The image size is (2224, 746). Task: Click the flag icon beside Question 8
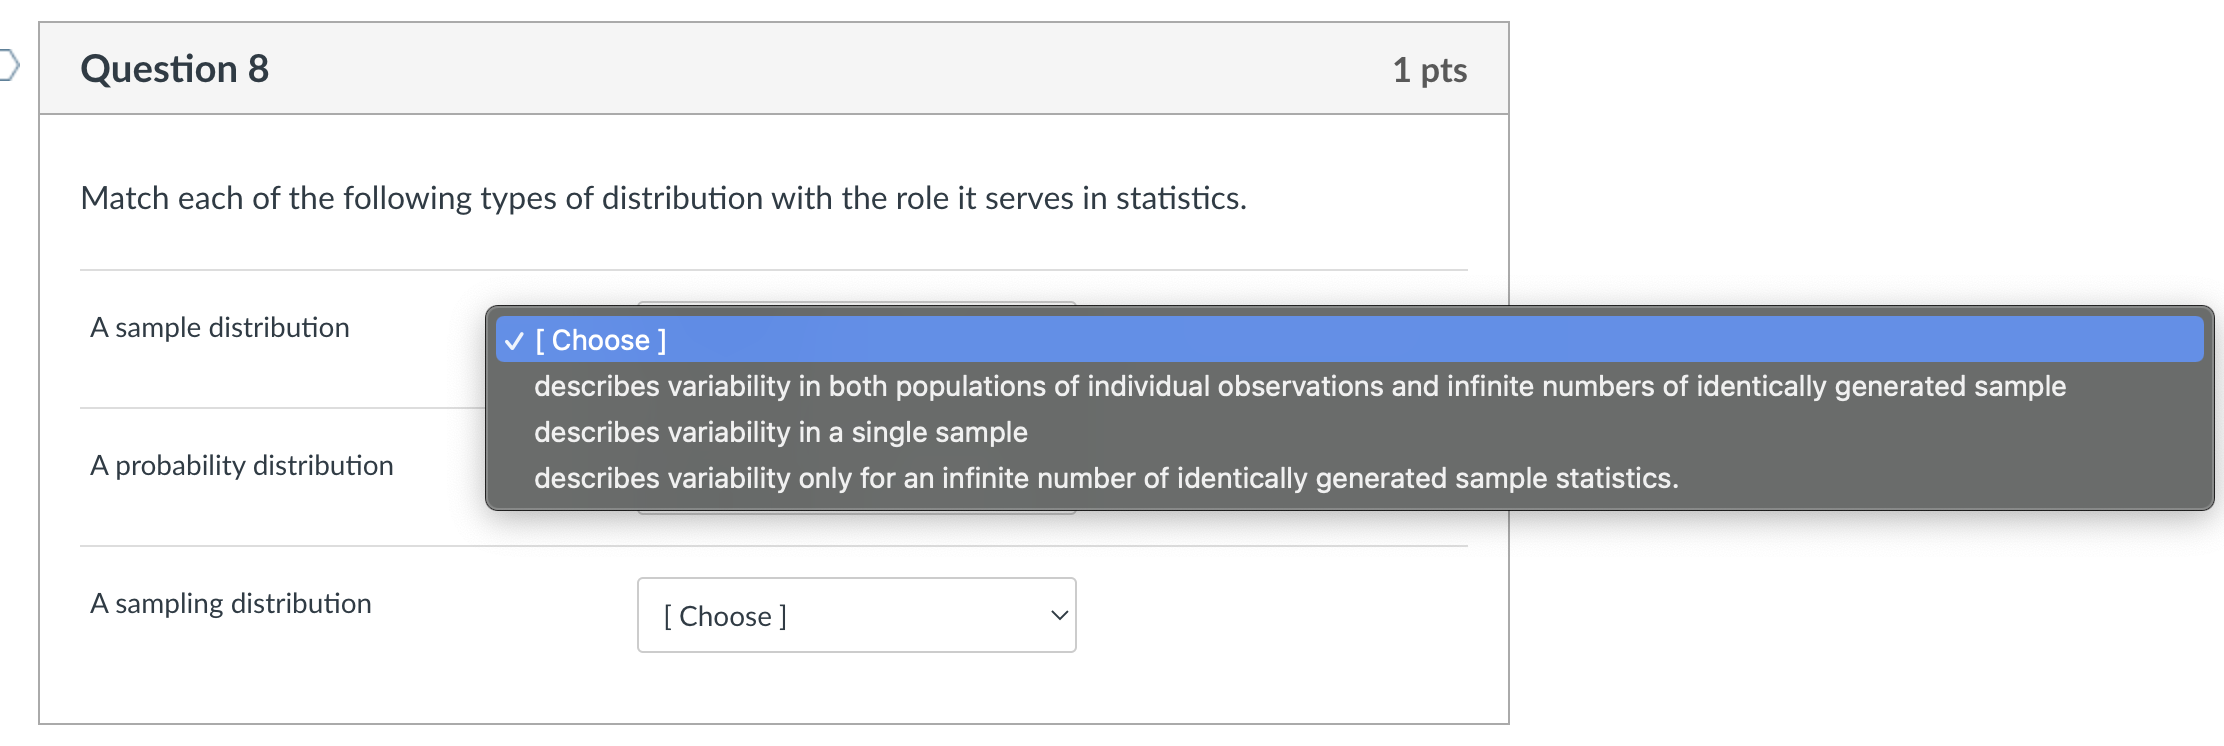click(9, 65)
